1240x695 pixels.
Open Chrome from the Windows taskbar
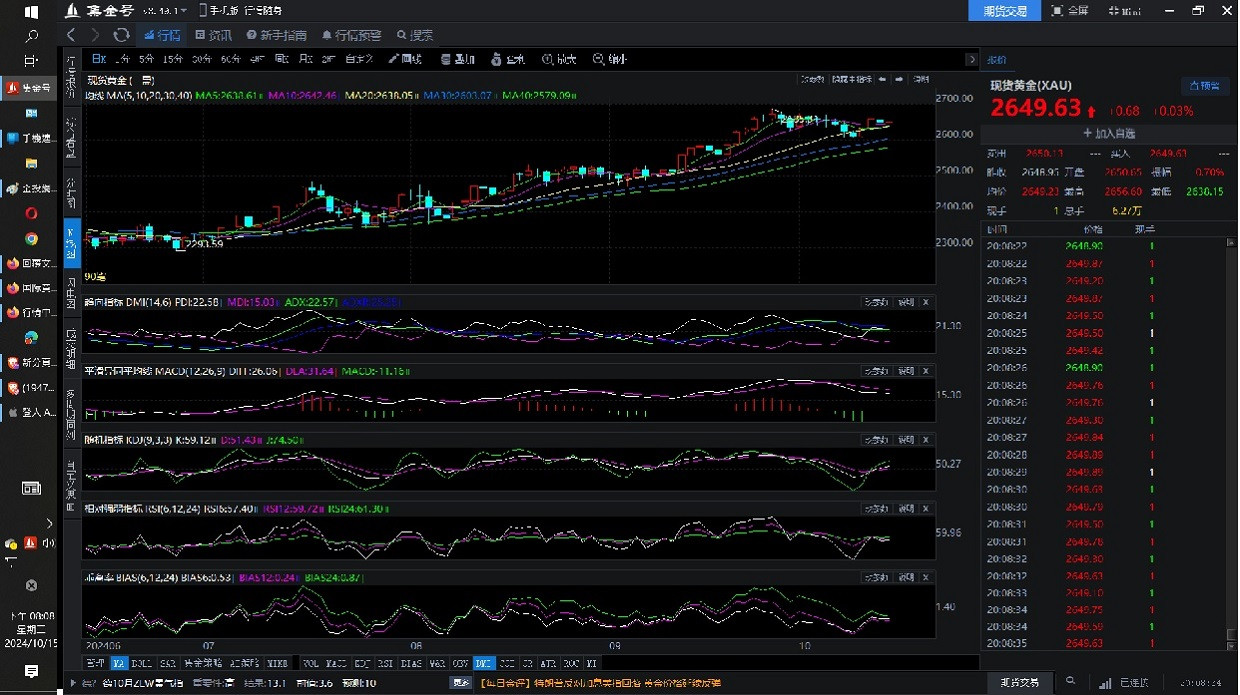pos(31,238)
